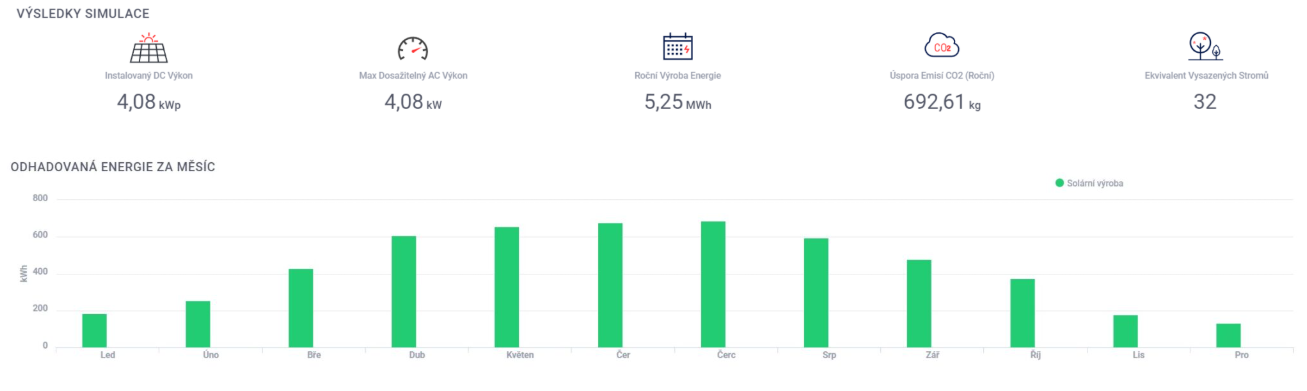Click the ODHADOVANÁ ENERGIE ZA MĚSÍC heading

point(113,167)
